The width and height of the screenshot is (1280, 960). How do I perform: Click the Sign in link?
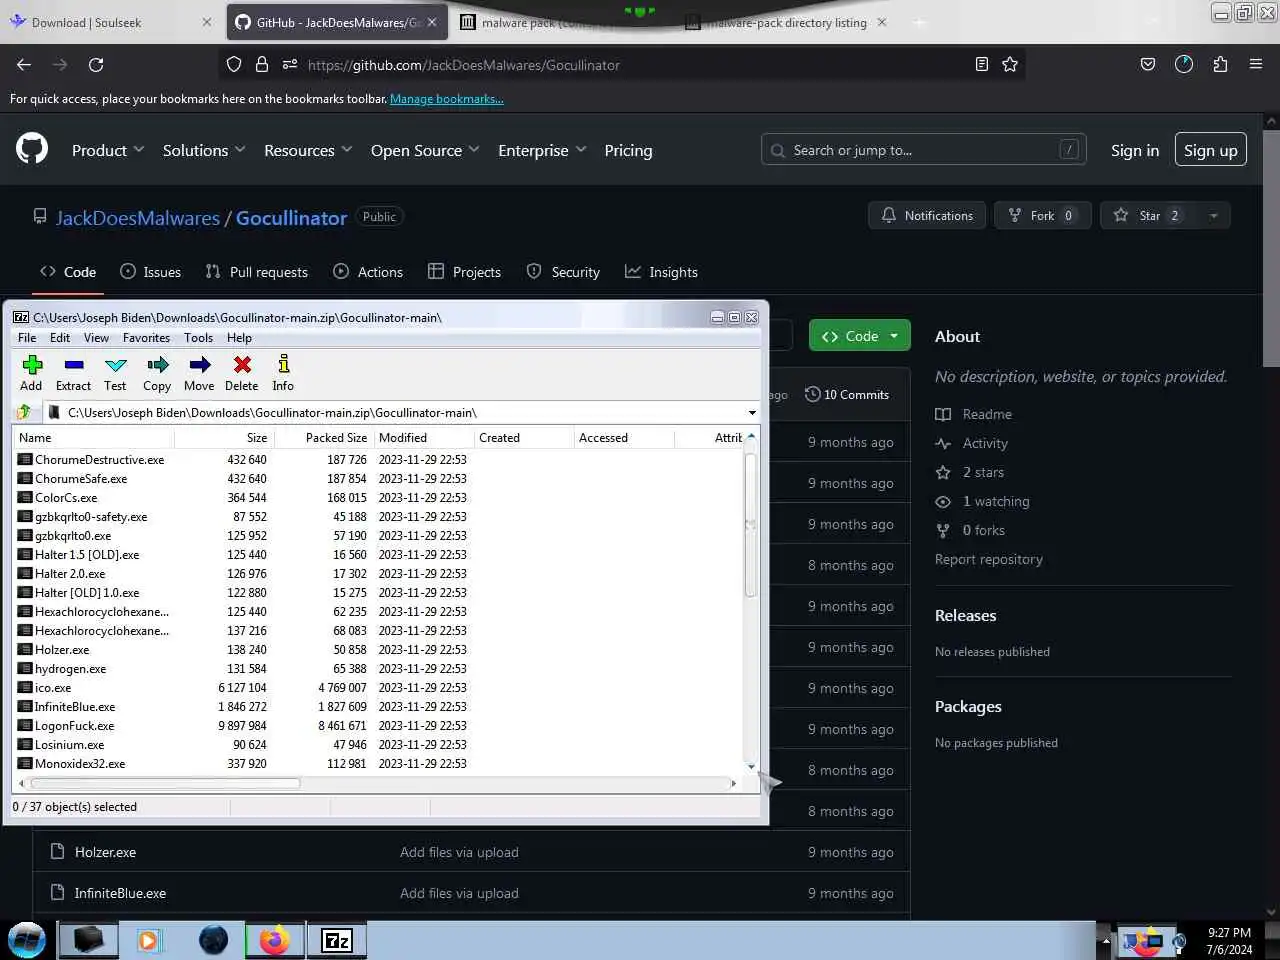click(x=1135, y=150)
